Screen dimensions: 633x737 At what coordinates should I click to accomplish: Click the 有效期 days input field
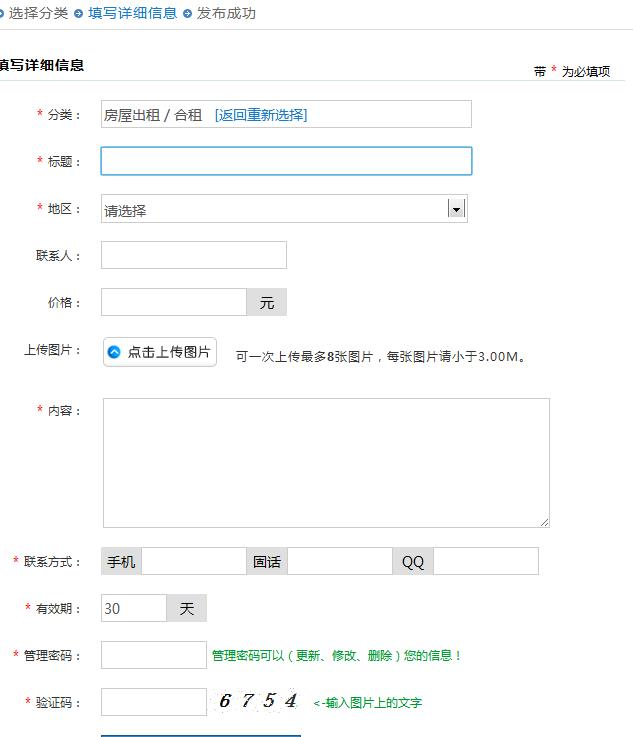(133, 608)
